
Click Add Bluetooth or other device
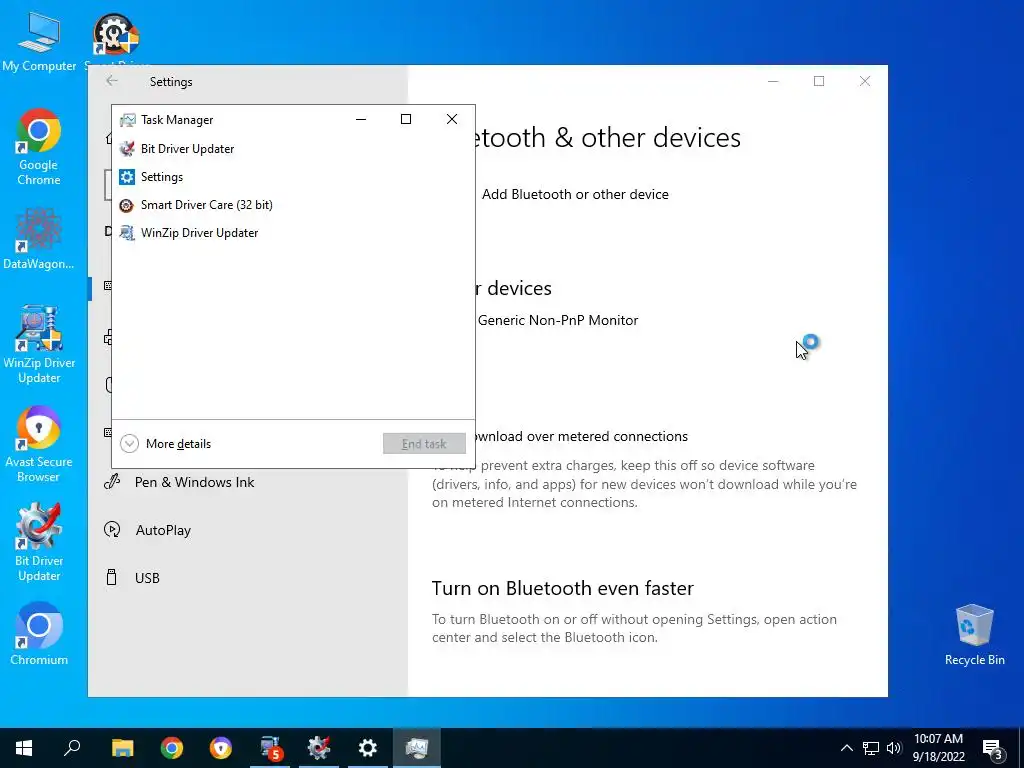click(575, 195)
